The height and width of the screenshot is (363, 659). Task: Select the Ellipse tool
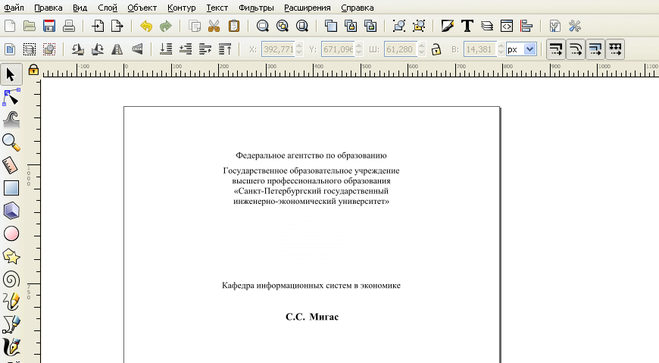(x=11, y=234)
